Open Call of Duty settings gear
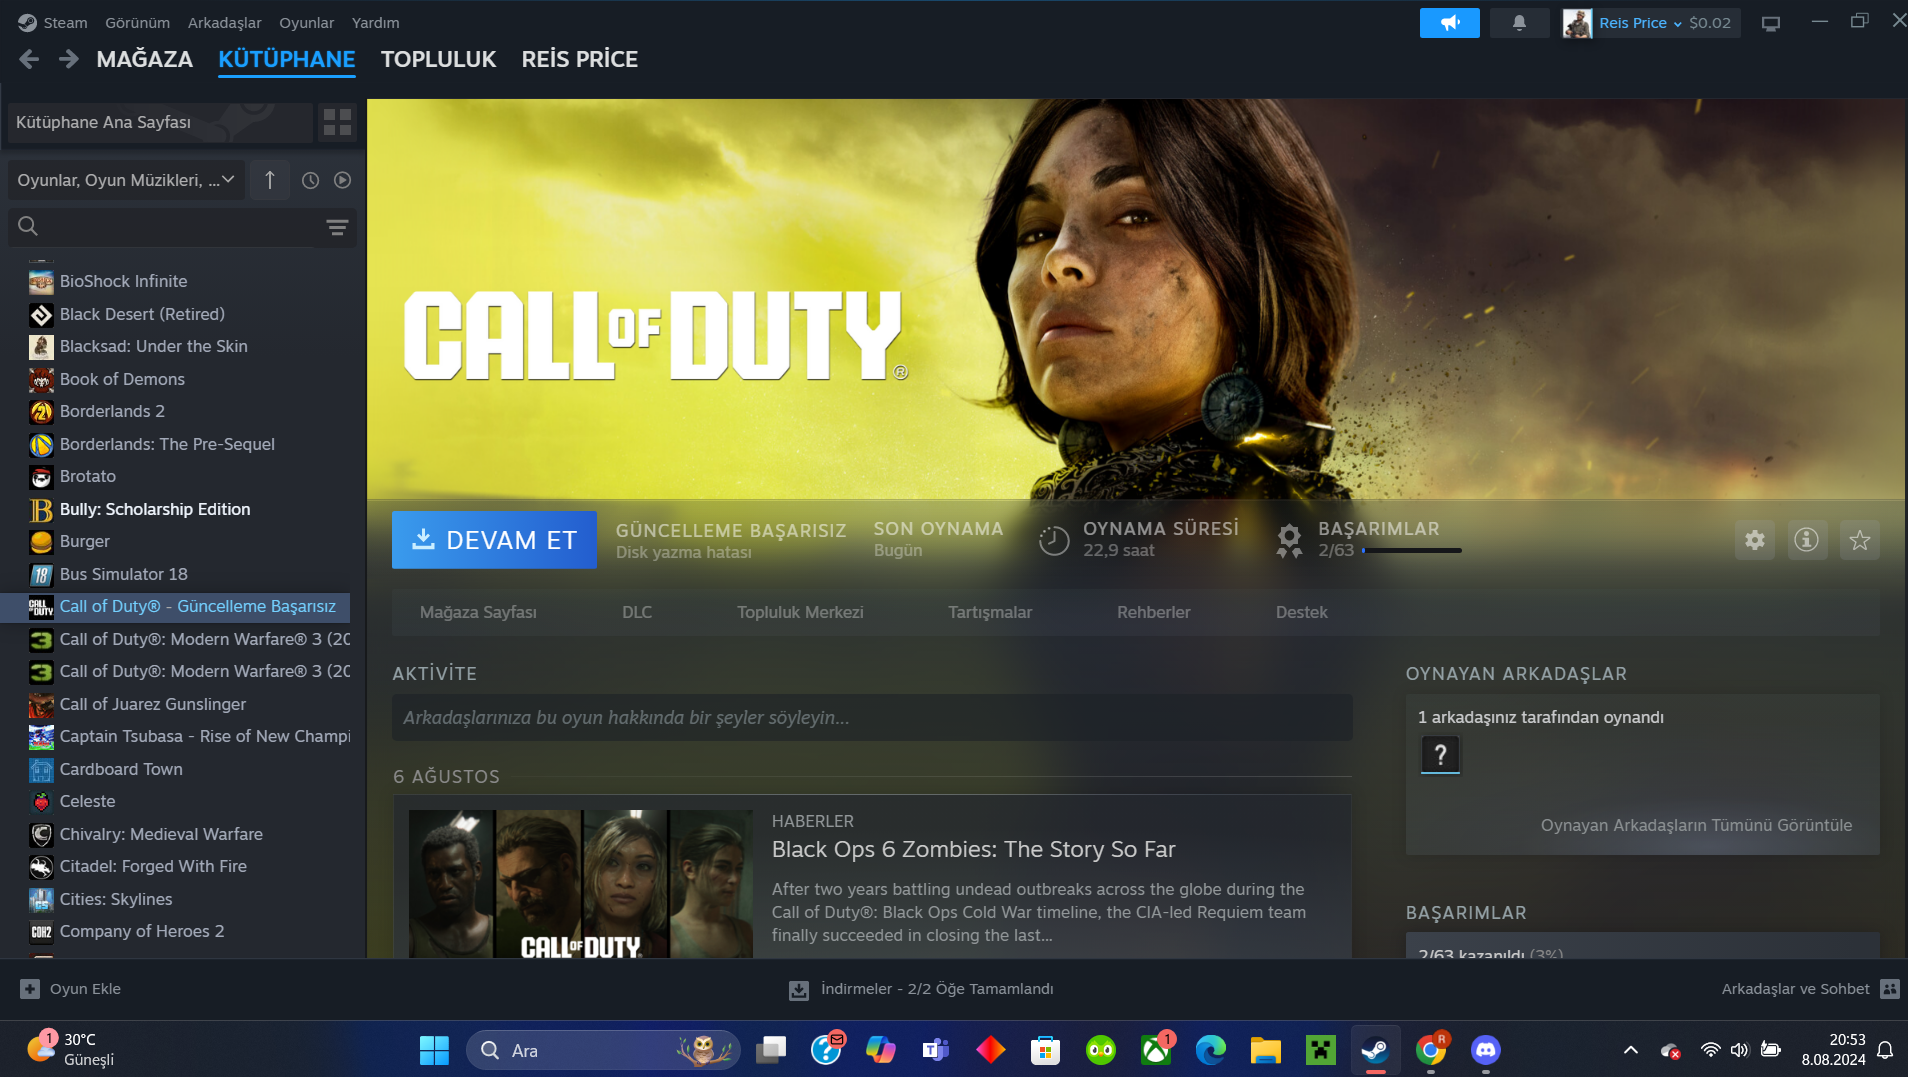 click(1755, 540)
